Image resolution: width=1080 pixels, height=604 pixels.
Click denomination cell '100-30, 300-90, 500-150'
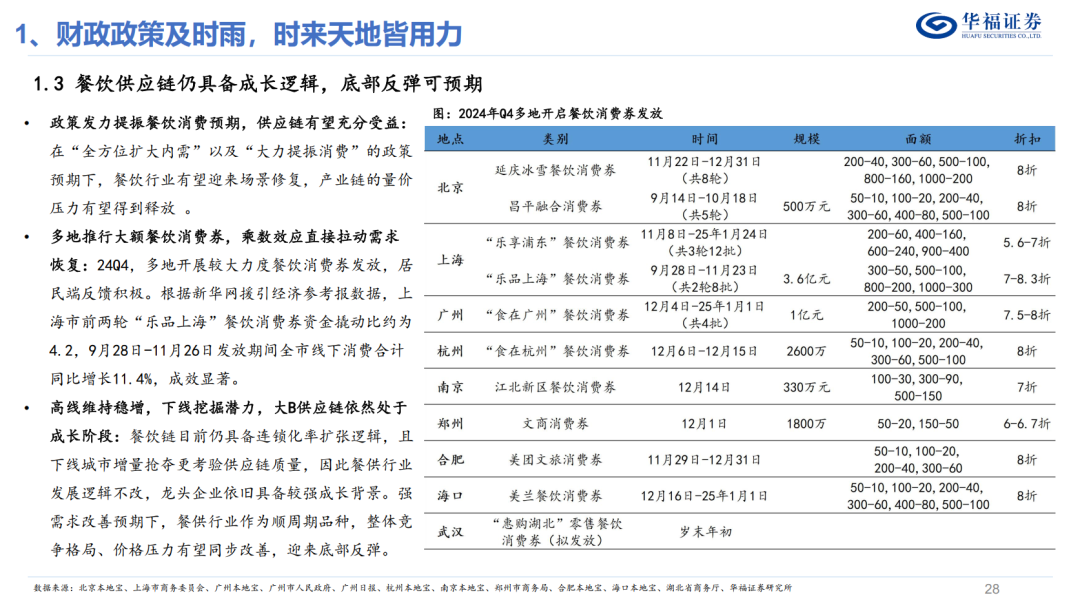click(x=917, y=387)
